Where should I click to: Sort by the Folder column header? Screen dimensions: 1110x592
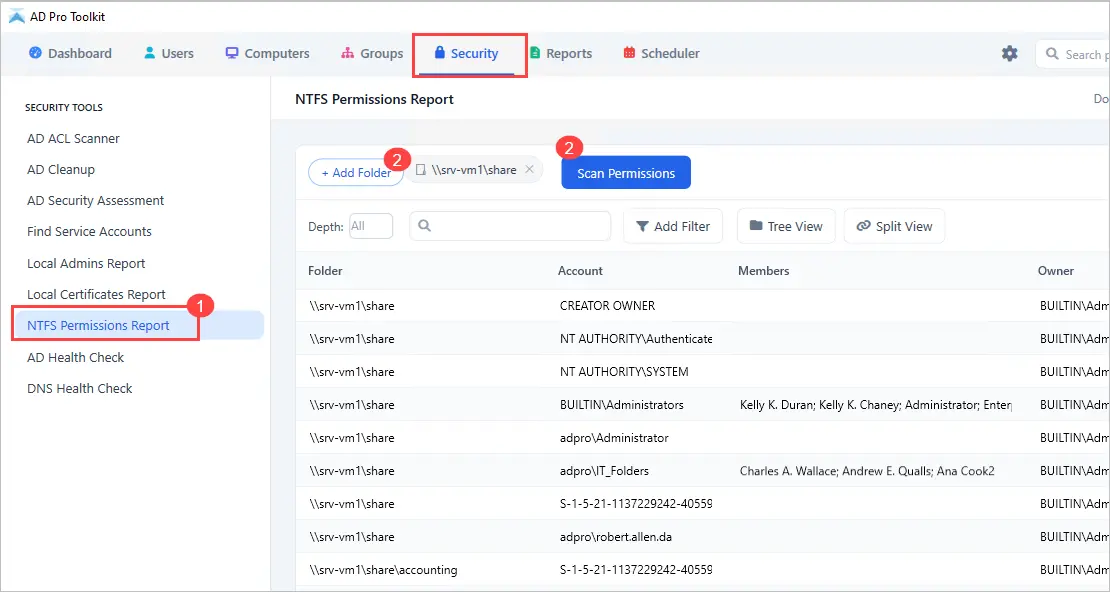(325, 271)
